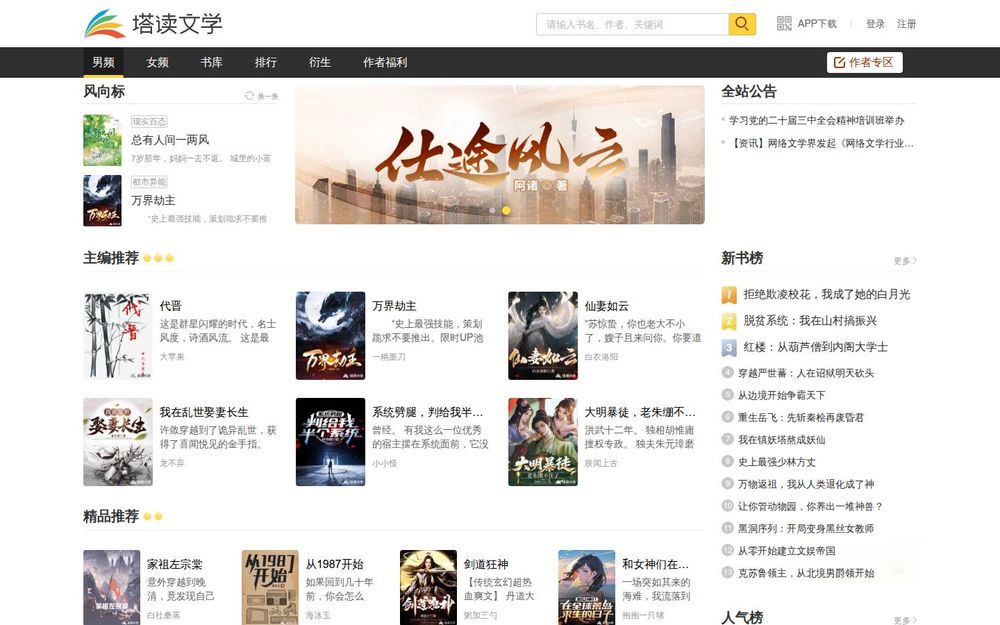Image resolution: width=1000 pixels, height=625 pixels.
Task: Click the search box for book names
Action: (x=632, y=24)
